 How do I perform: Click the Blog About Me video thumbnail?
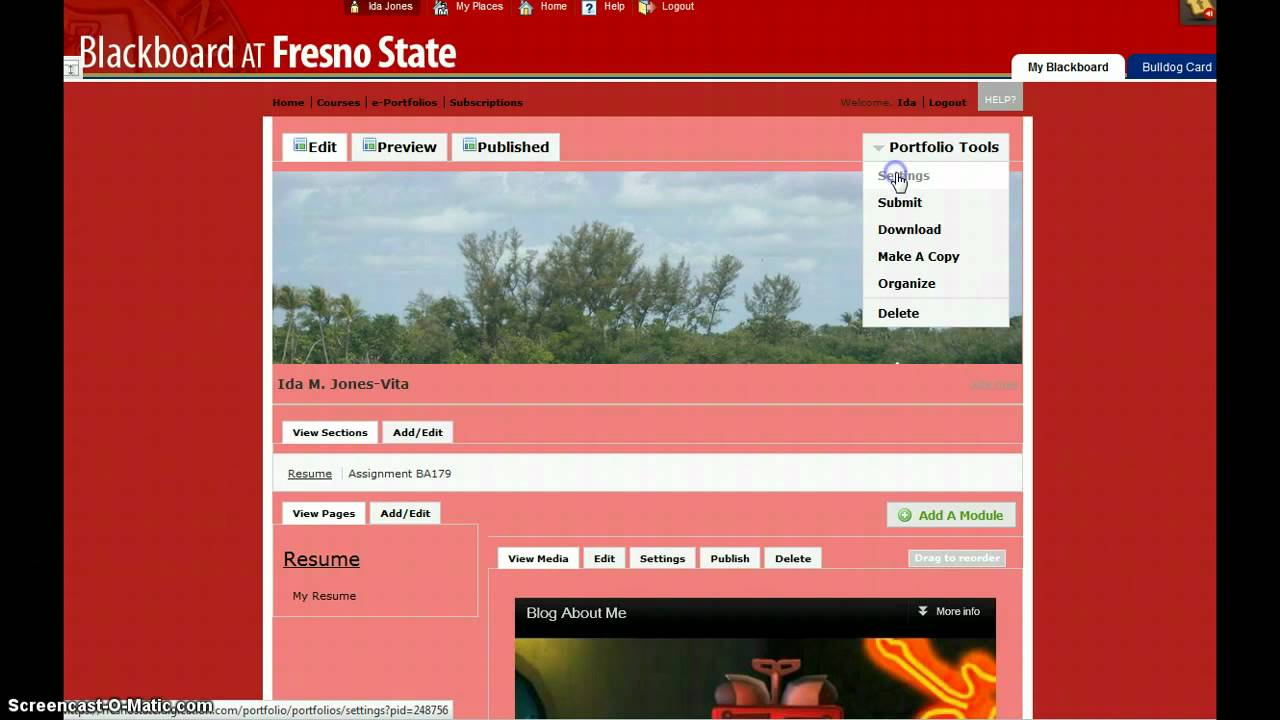tap(755, 679)
